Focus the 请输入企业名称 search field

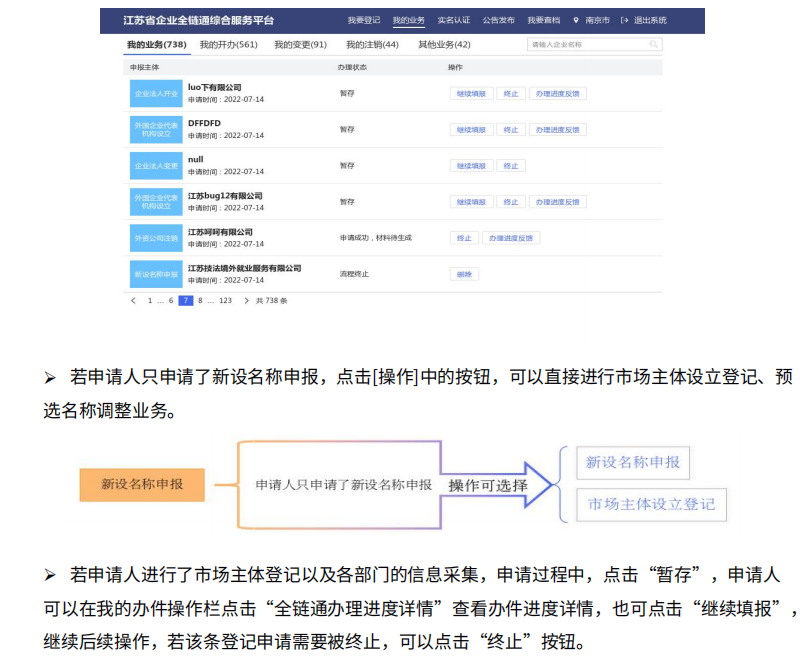594,45
